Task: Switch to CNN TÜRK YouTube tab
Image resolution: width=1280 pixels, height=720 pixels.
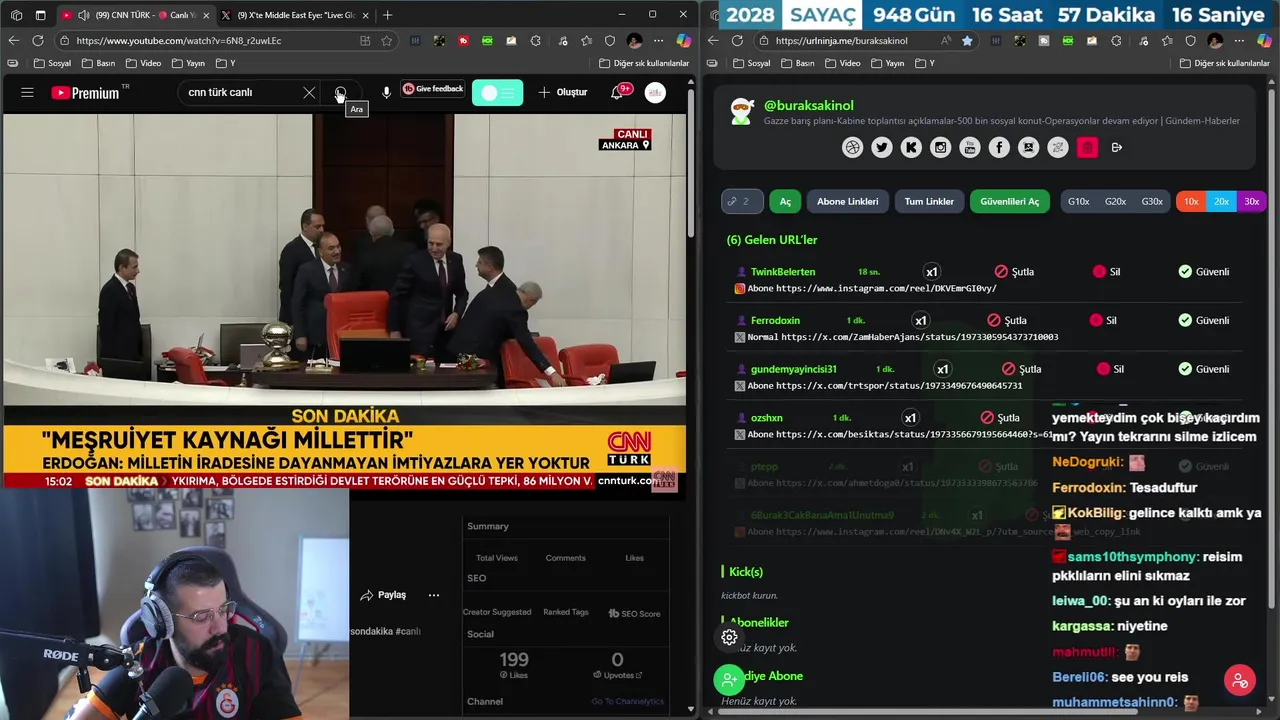Action: tap(135, 15)
